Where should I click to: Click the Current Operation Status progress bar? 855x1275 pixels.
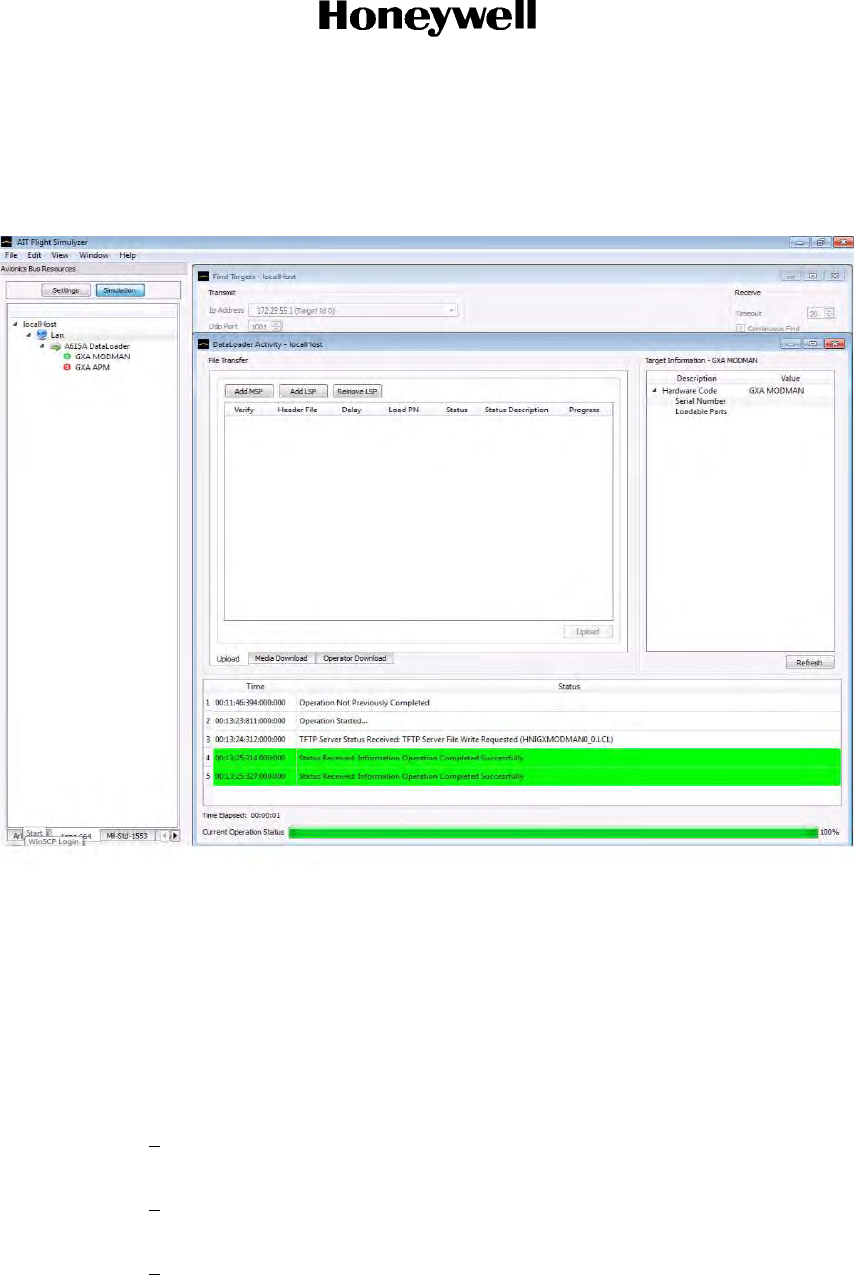tap(553, 832)
